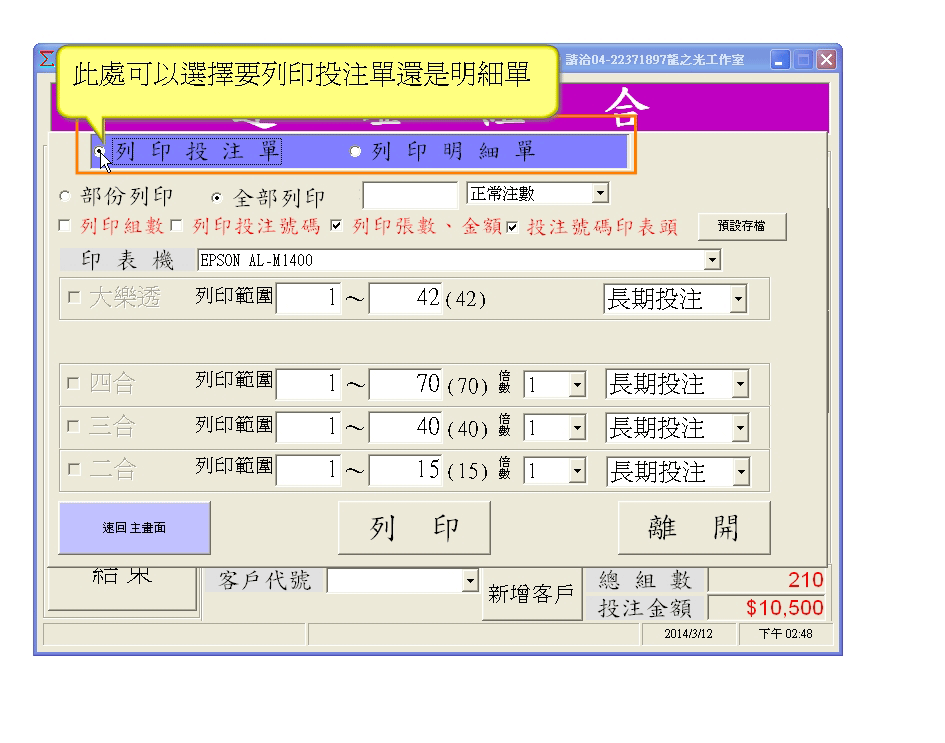Open the 正常注數 dropdown
Viewport: 945px width, 743px height.
pyautogui.click(x=600, y=193)
